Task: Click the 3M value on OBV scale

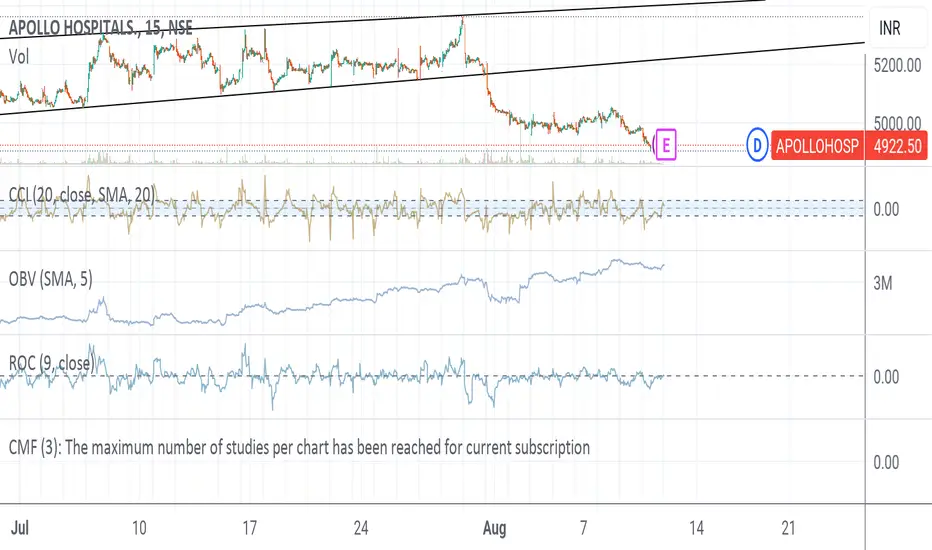Action: (x=883, y=284)
